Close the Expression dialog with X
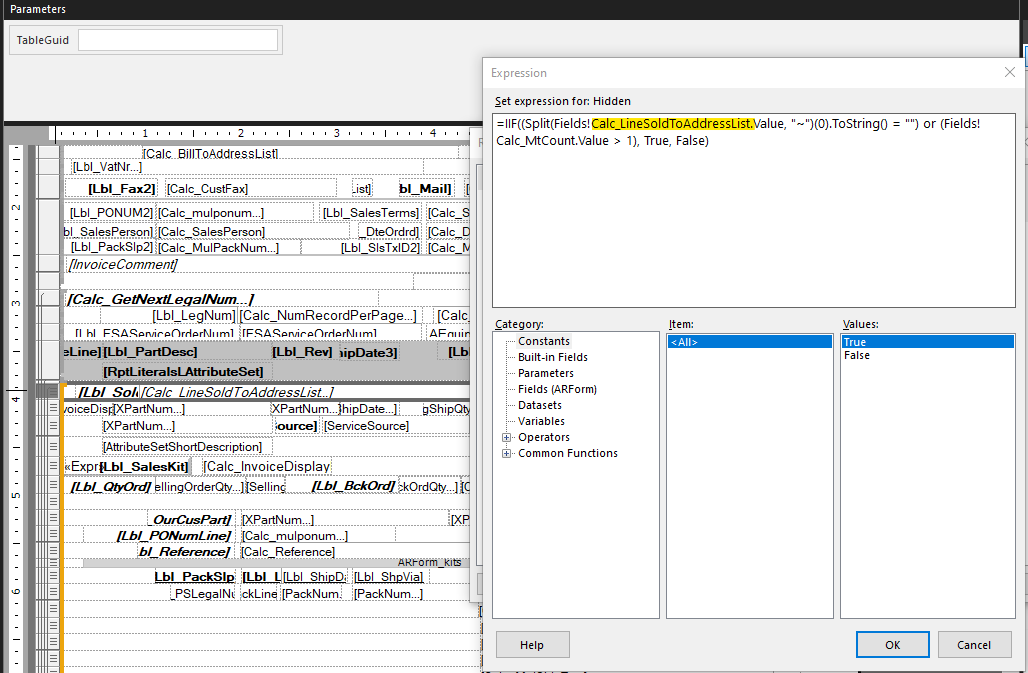 pos(1009,72)
